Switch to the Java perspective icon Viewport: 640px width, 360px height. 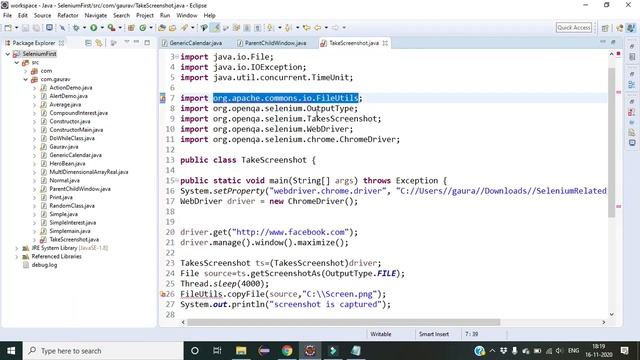pos(631,28)
